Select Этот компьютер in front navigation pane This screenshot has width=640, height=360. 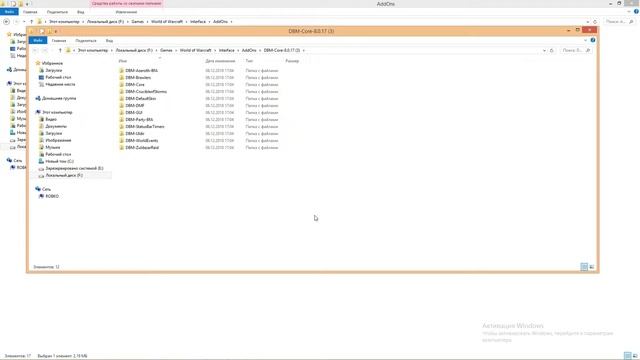[x=57, y=112]
